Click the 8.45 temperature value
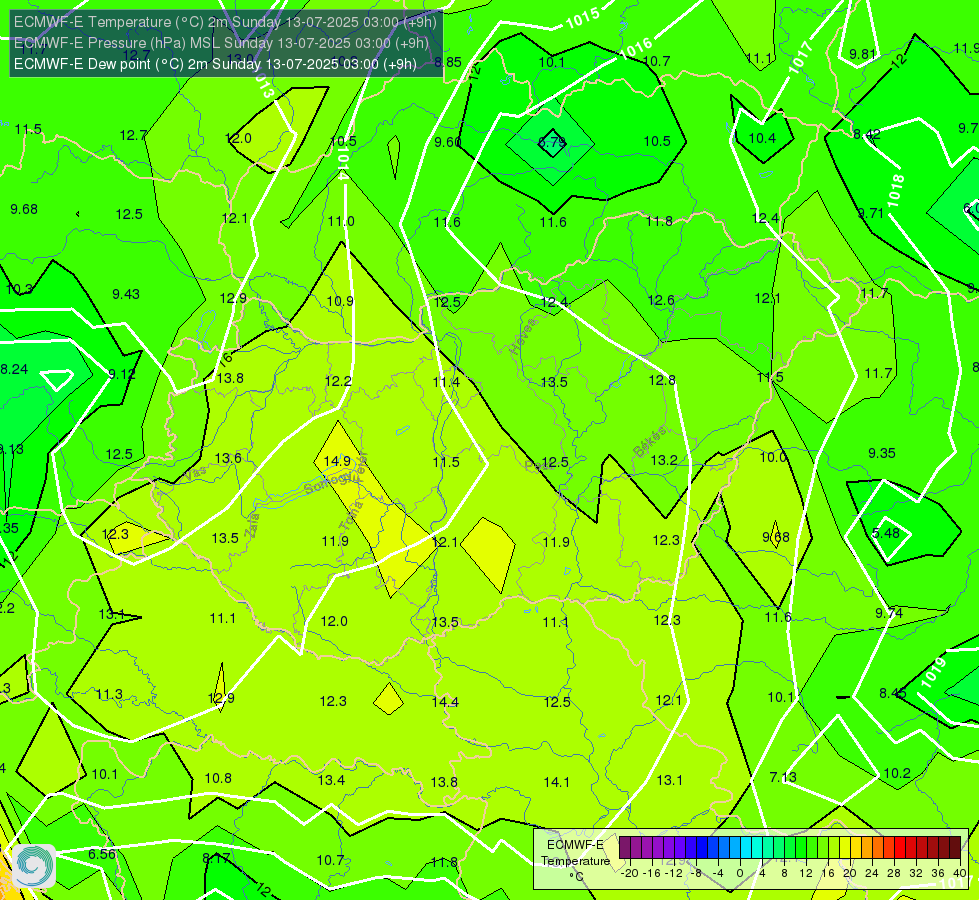This screenshot has width=979, height=900. (x=893, y=693)
